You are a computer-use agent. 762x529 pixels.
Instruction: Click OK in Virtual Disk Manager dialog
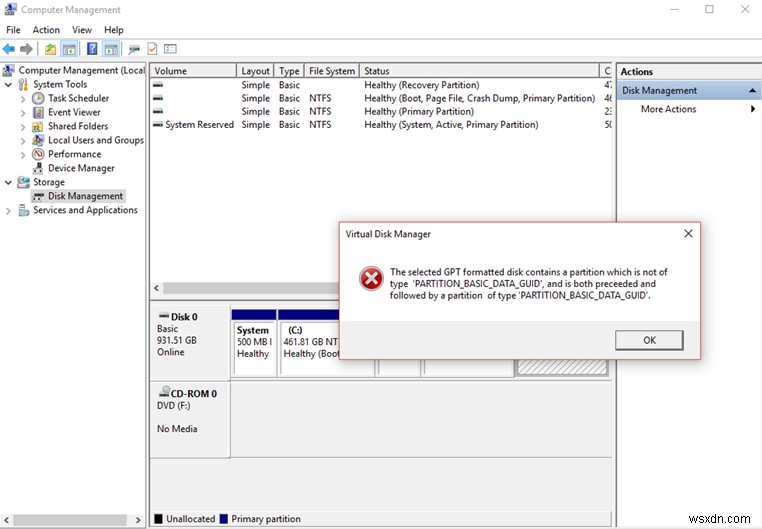tap(649, 340)
